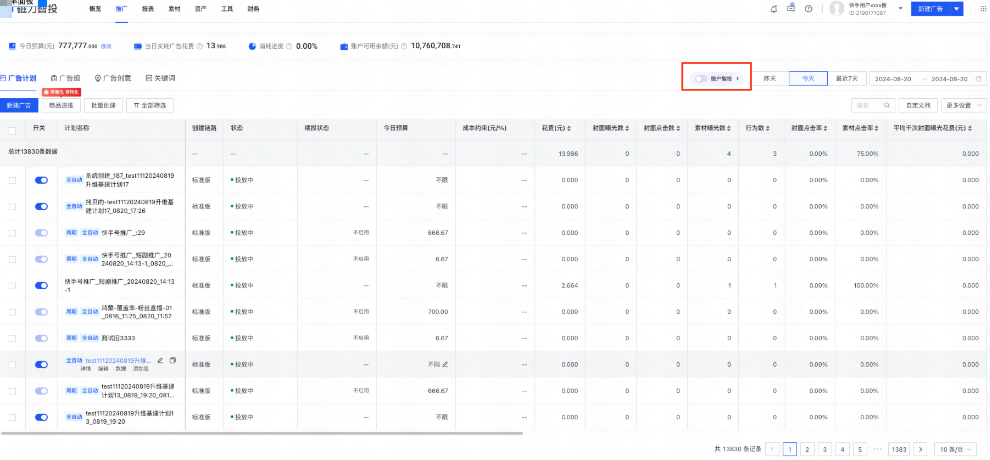
Task: Go to page 3 in pagination
Action: coord(825,449)
